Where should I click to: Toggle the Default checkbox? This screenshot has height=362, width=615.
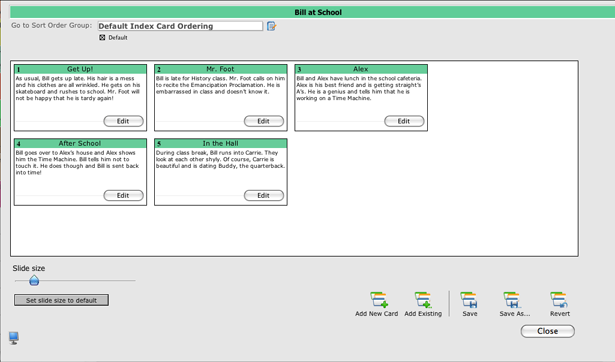click(x=102, y=38)
